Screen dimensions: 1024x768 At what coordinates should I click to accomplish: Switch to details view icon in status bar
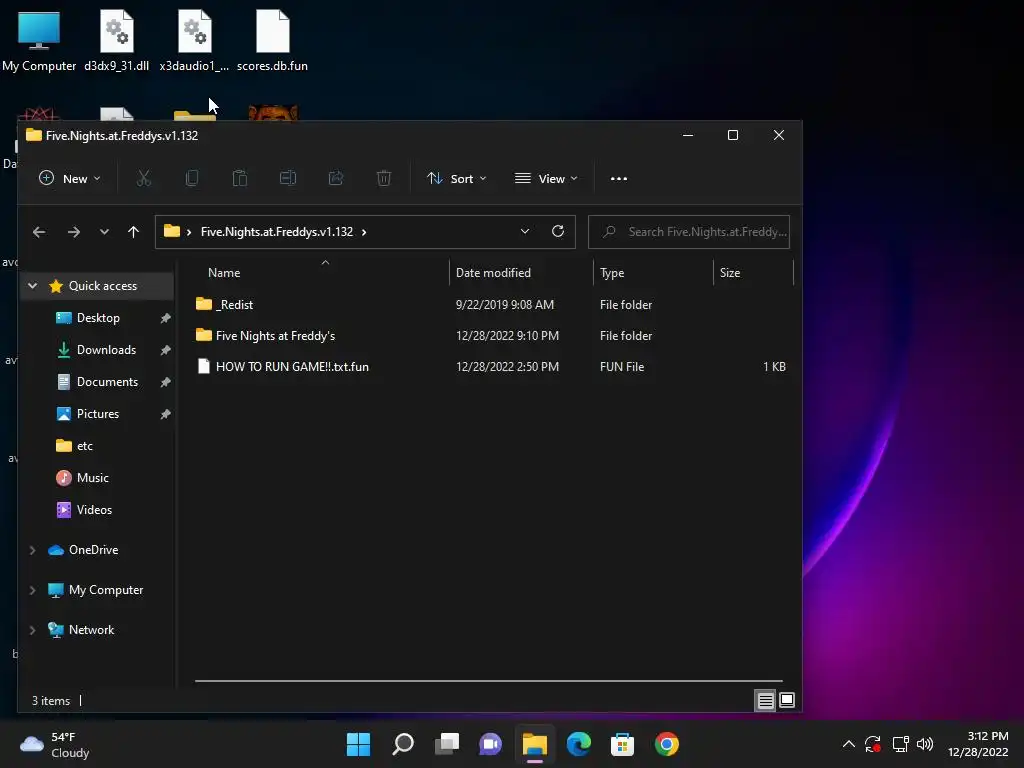(x=765, y=701)
